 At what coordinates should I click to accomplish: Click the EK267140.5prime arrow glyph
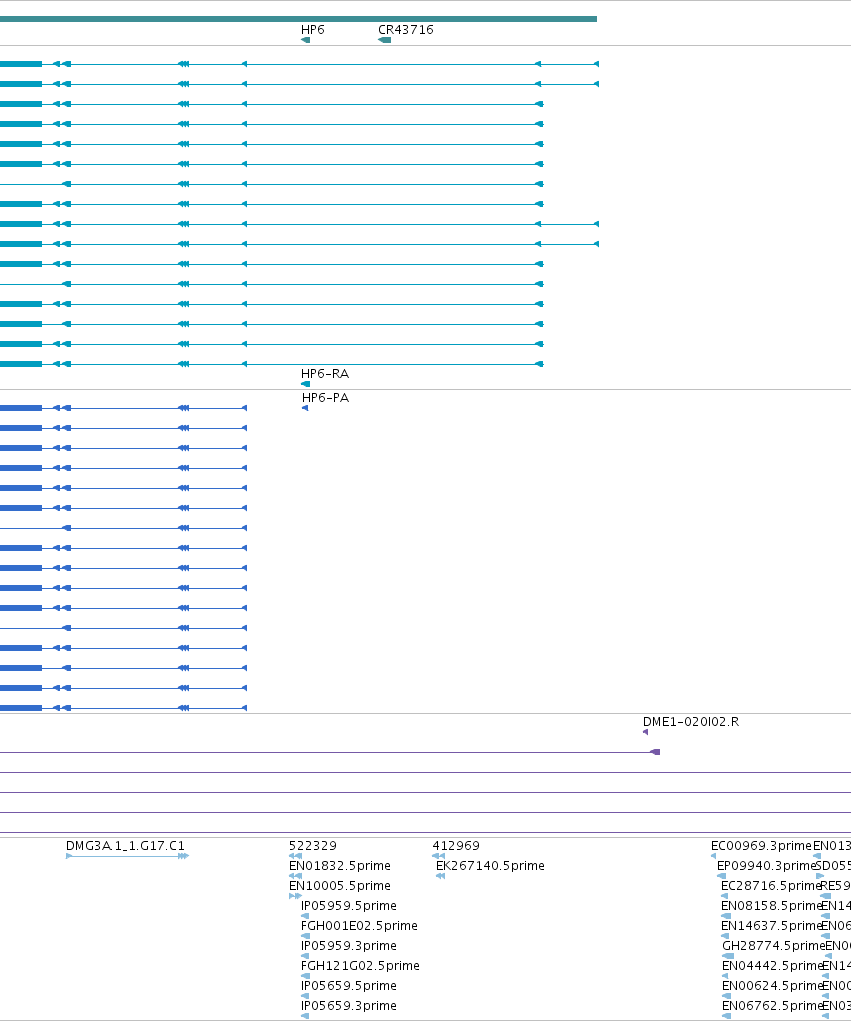click(x=441, y=876)
